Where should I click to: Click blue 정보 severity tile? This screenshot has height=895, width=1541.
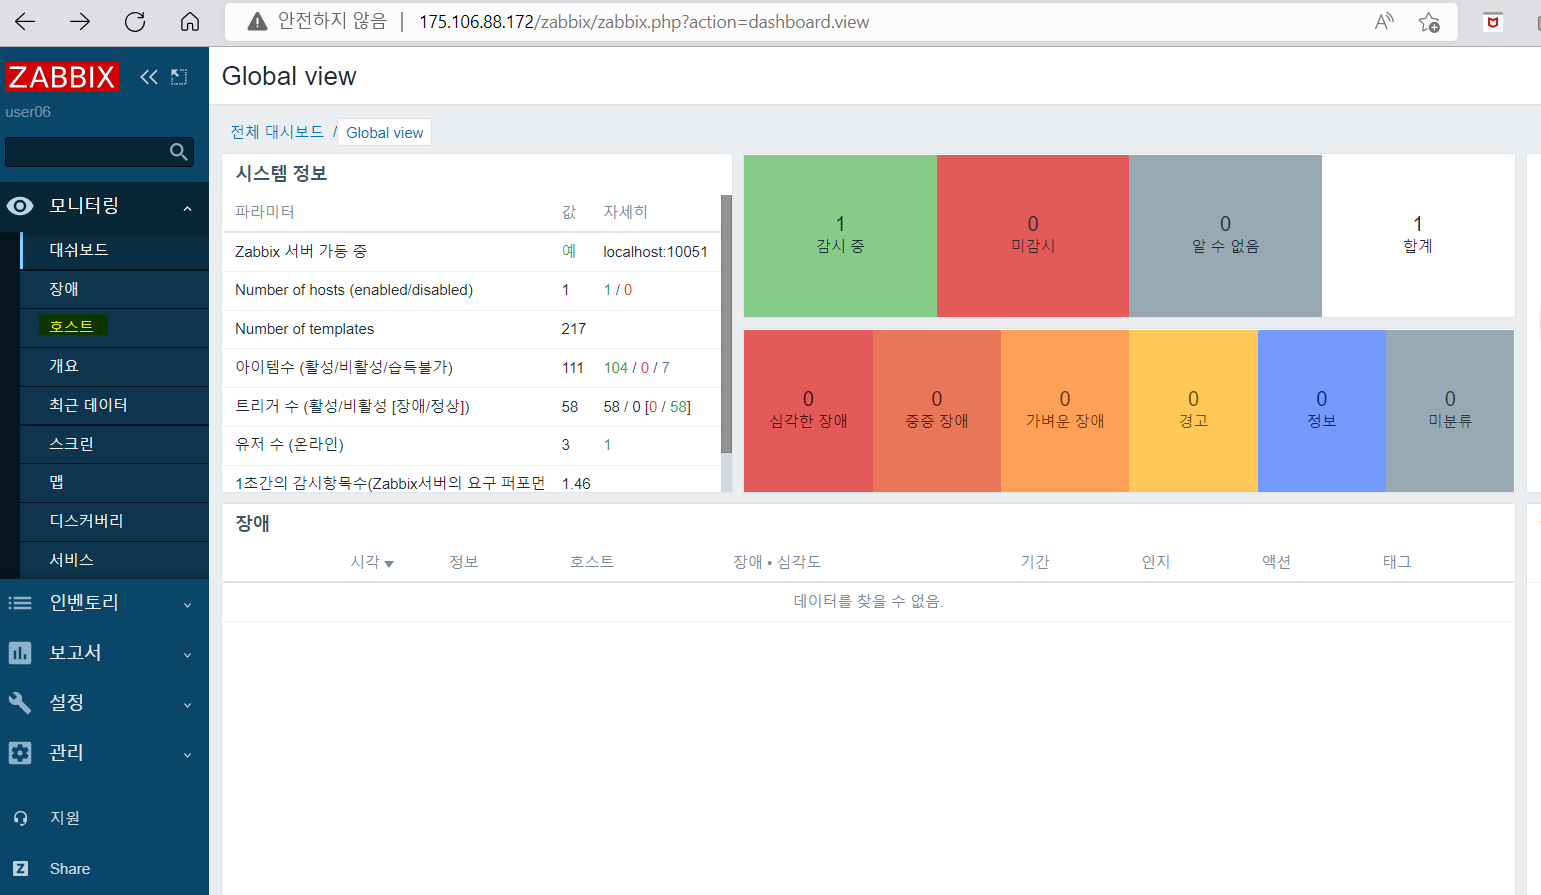click(x=1322, y=411)
